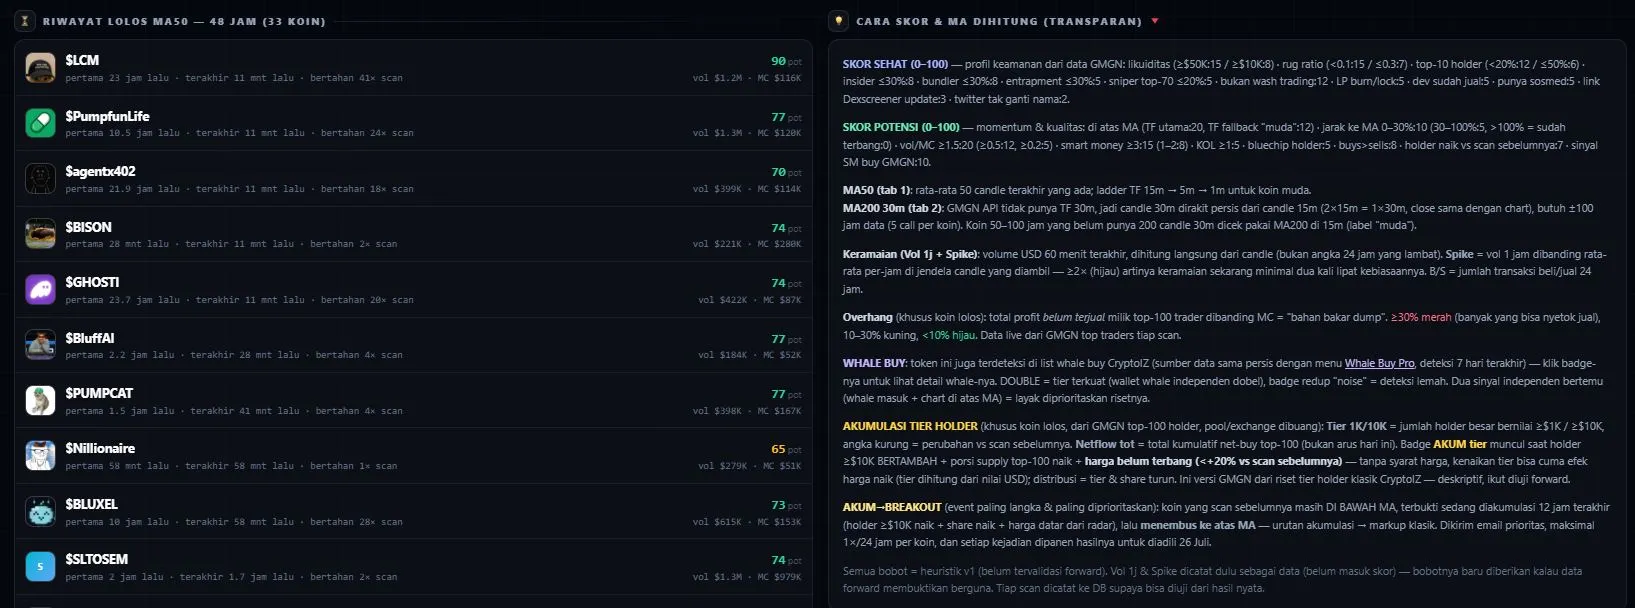Click 'vol $1.3M · MC $979K' text
This screenshot has width=1635, height=608.
pos(747,577)
